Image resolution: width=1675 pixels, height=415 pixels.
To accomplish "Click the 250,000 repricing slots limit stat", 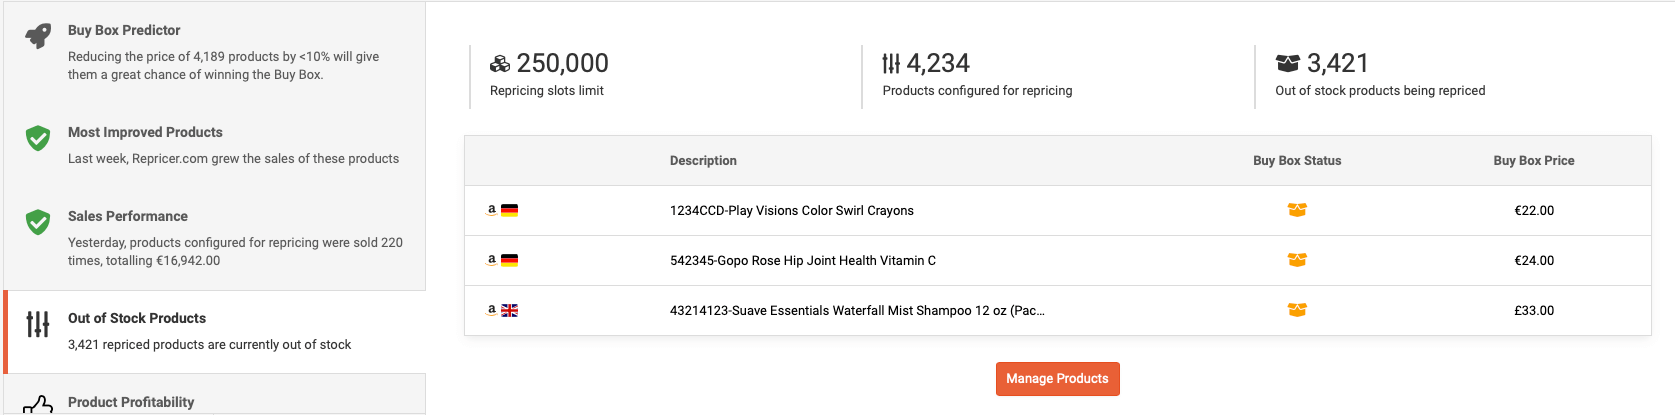I will coord(561,64).
